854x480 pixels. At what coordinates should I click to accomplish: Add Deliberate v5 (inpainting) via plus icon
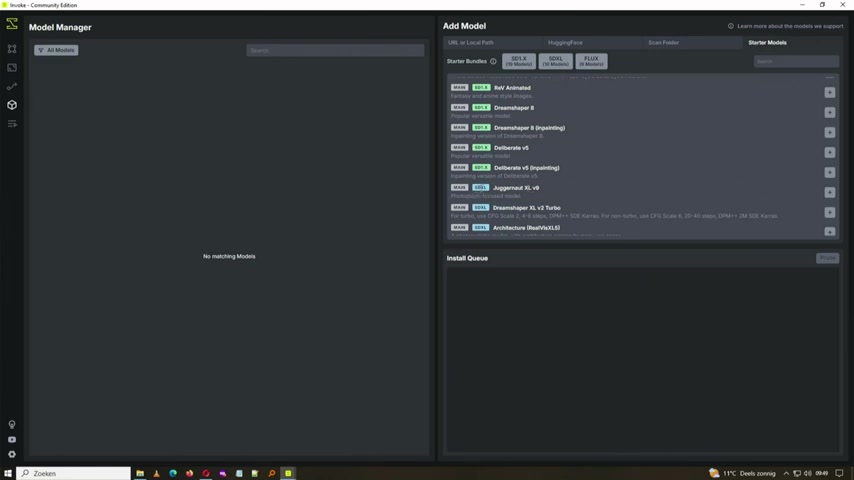829,172
